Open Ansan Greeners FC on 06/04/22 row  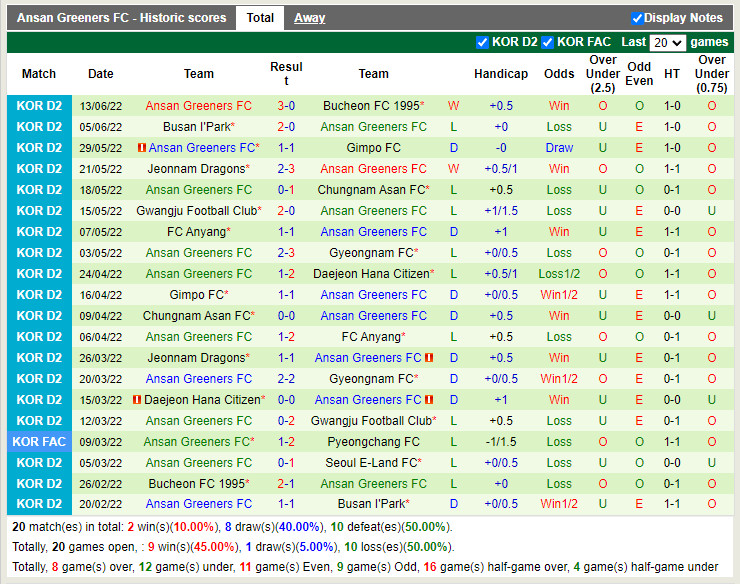pyautogui.click(x=199, y=337)
